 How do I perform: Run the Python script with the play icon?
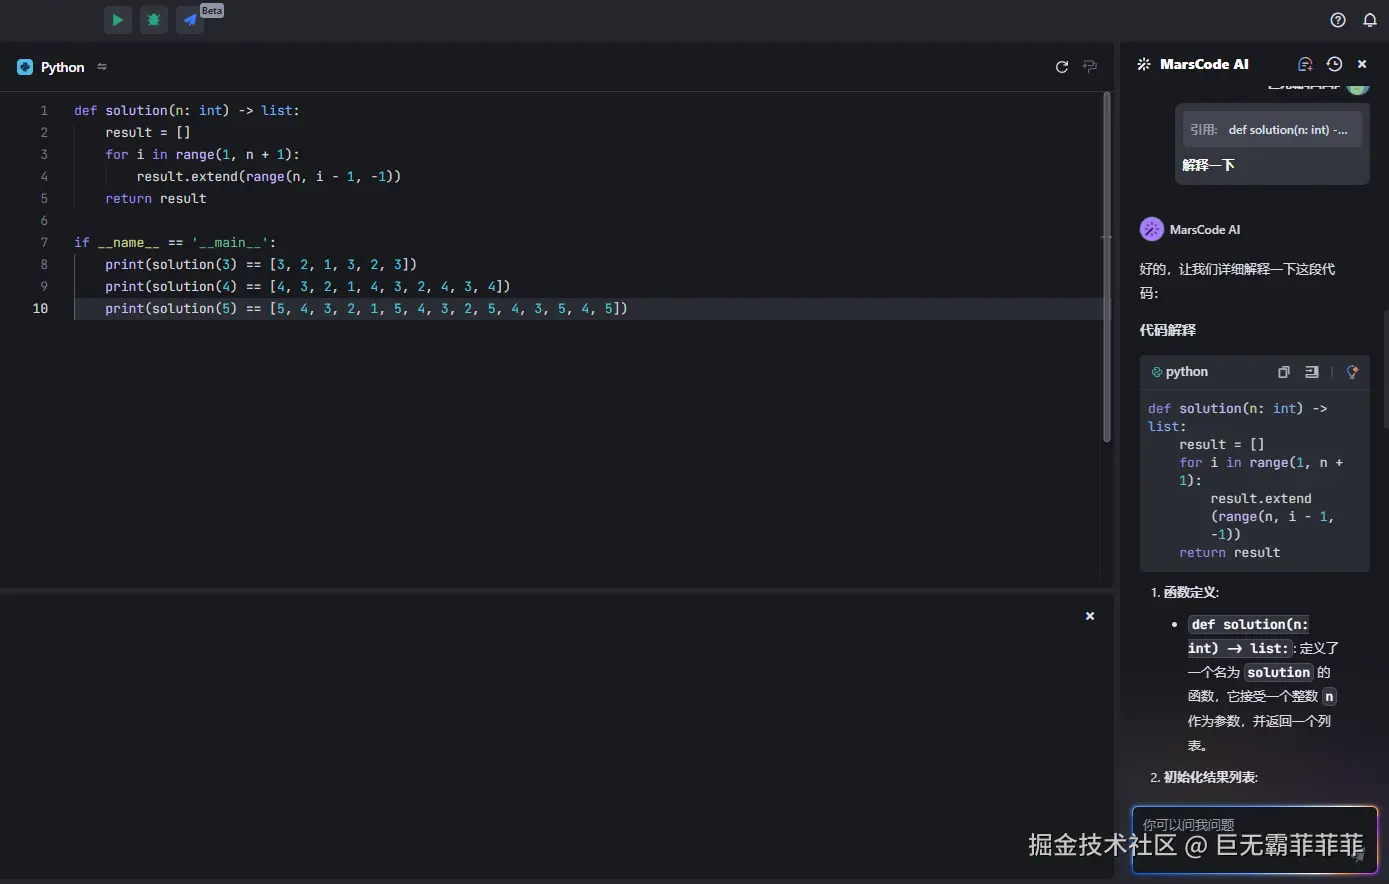point(117,19)
